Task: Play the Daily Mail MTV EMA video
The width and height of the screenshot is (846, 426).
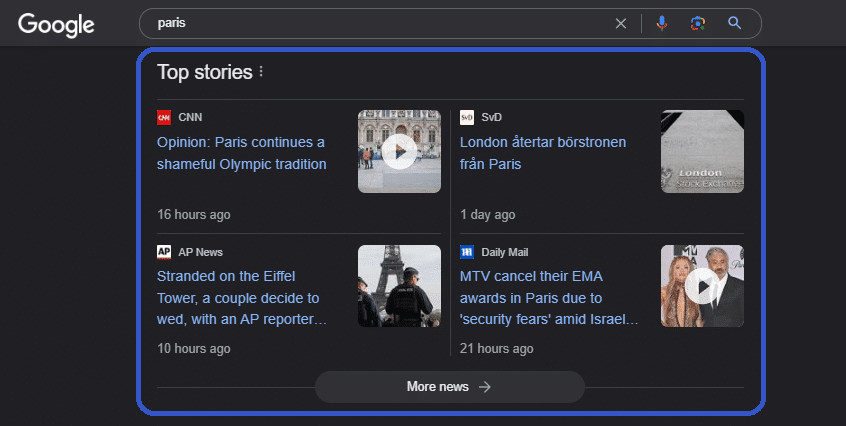Action: (x=702, y=287)
